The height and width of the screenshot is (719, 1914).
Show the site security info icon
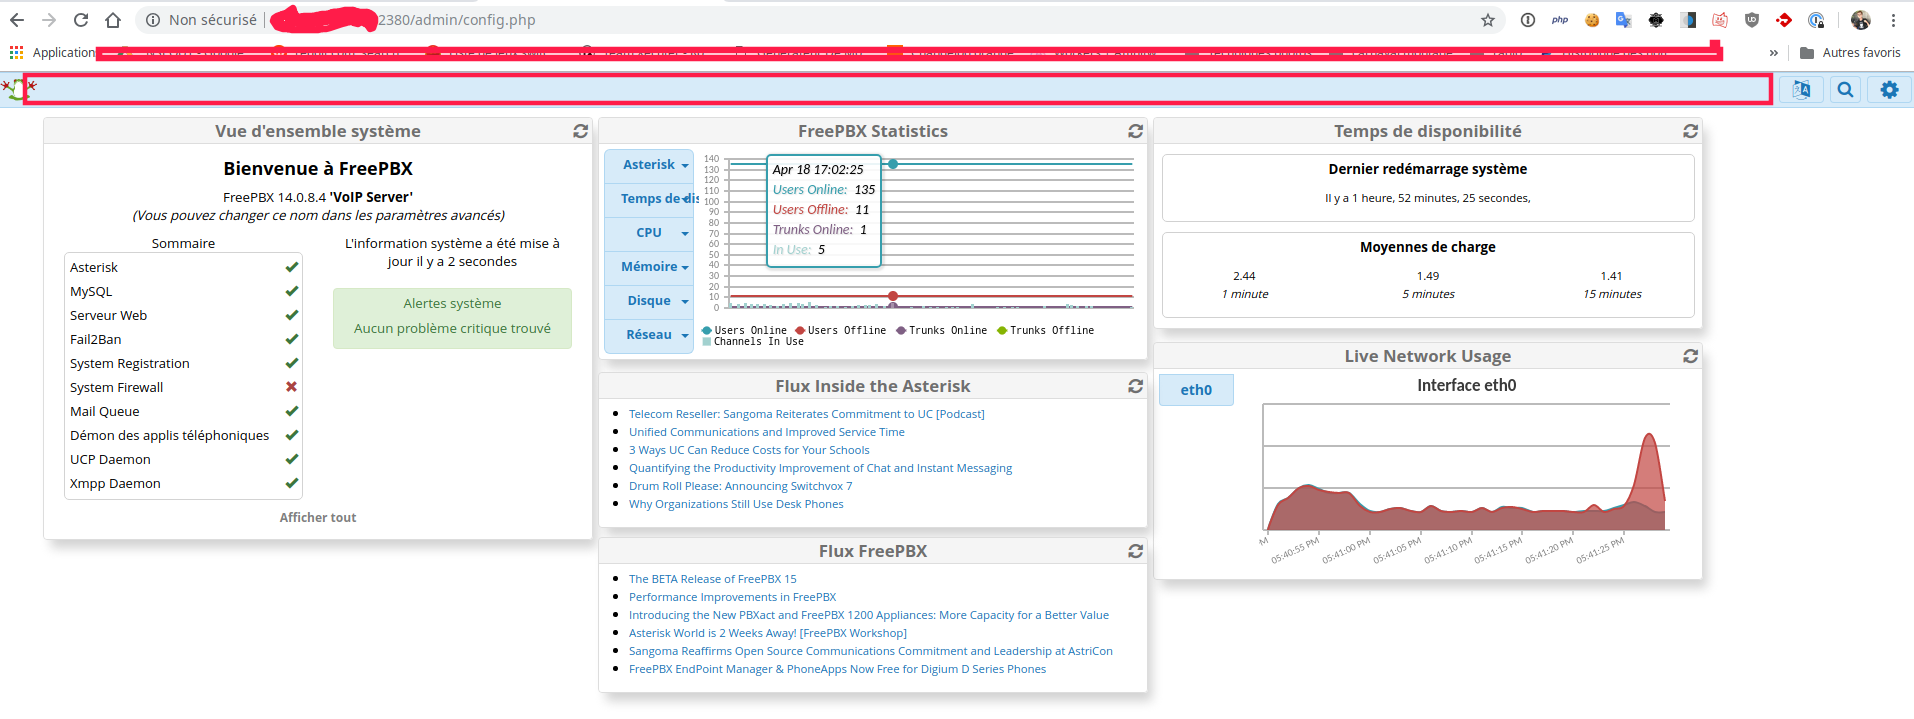tap(152, 20)
